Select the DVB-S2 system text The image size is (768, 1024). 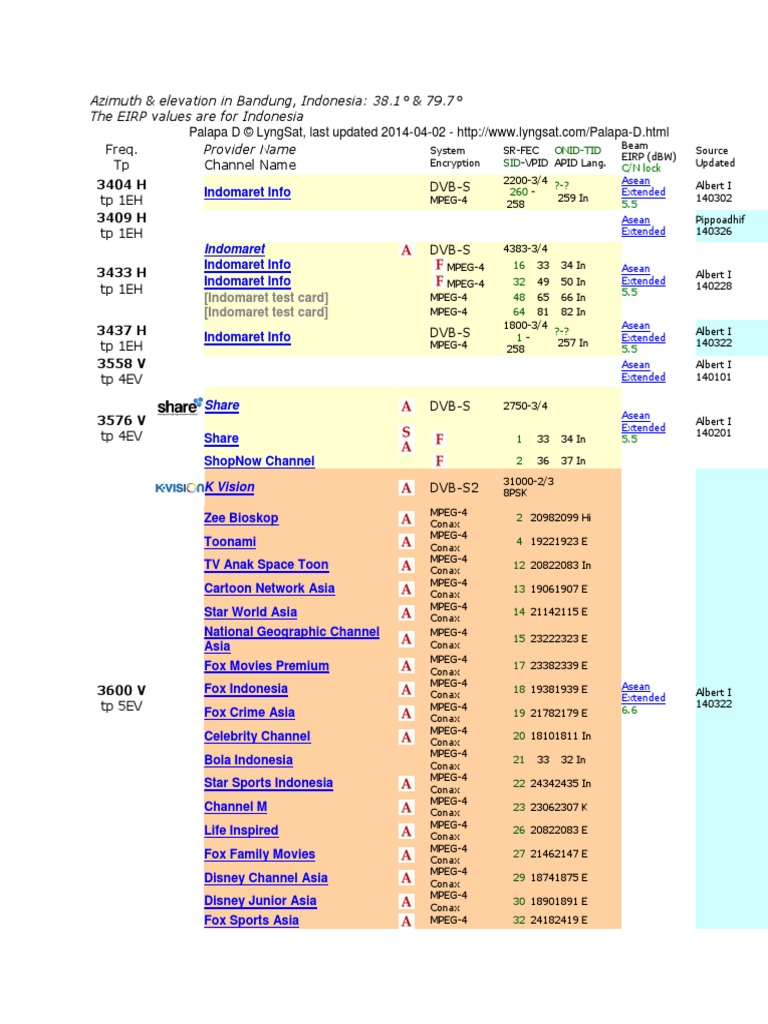454,488
